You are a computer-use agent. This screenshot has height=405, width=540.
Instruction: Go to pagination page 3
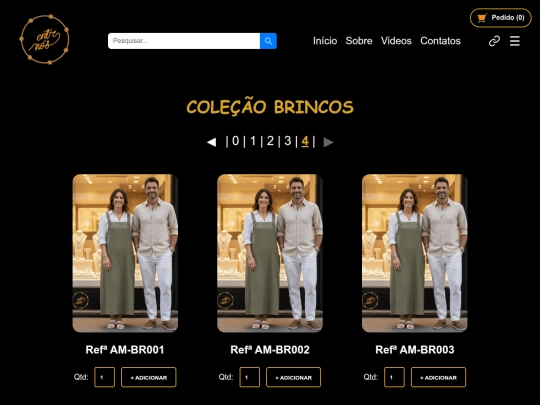pos(288,141)
